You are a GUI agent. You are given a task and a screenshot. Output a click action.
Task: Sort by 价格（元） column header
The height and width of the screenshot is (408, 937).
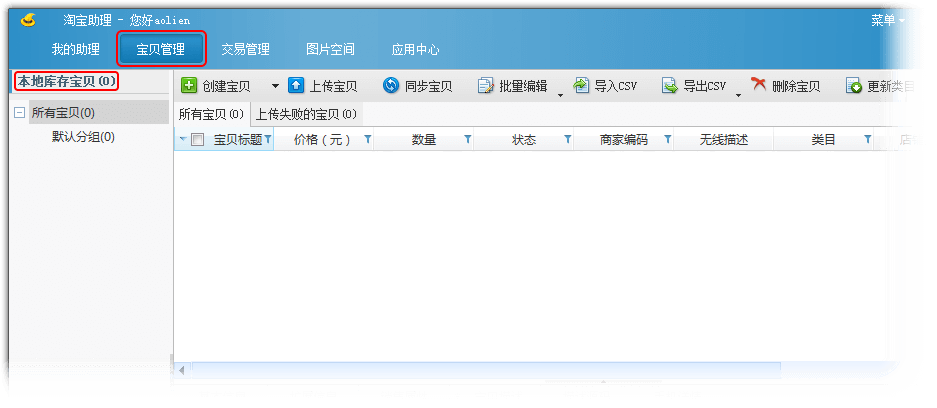323,140
